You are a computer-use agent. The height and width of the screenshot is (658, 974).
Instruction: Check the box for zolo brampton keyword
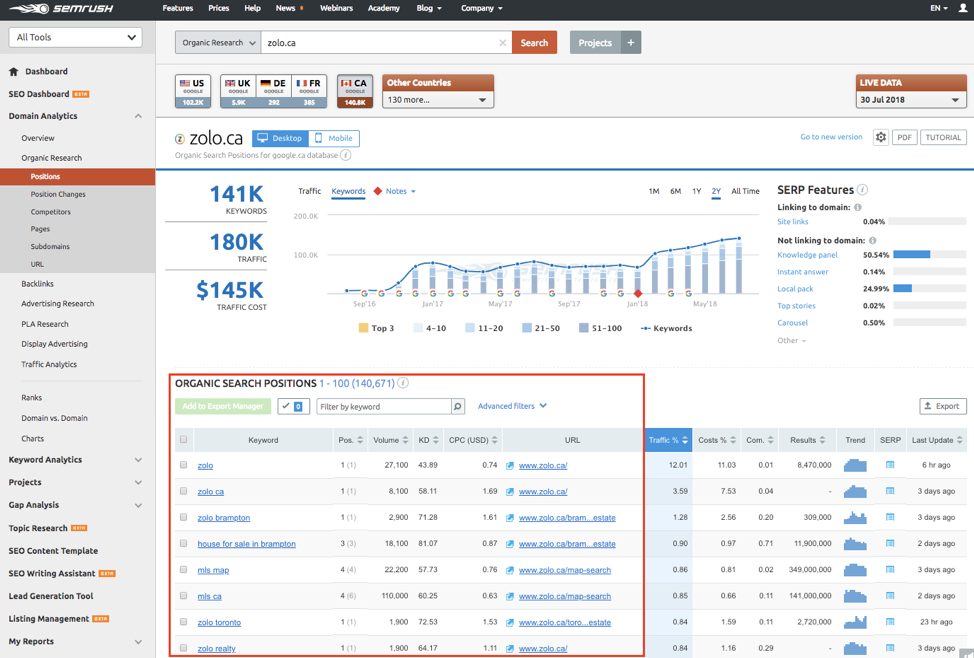tap(183, 517)
